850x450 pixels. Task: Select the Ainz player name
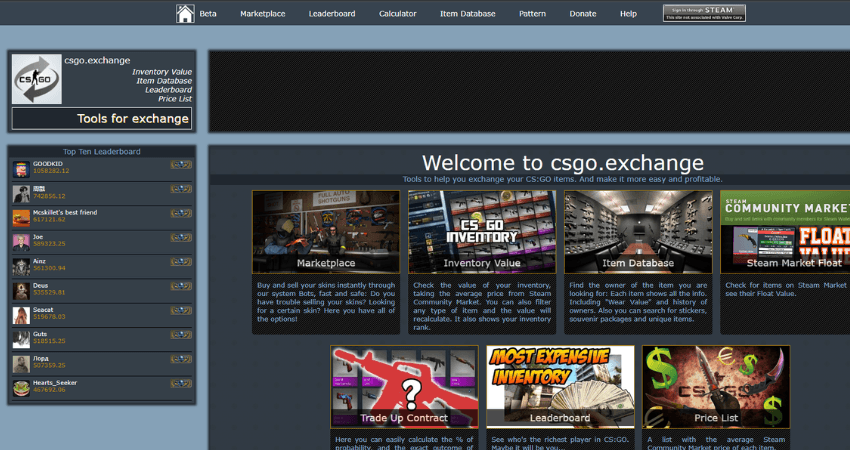(39, 261)
